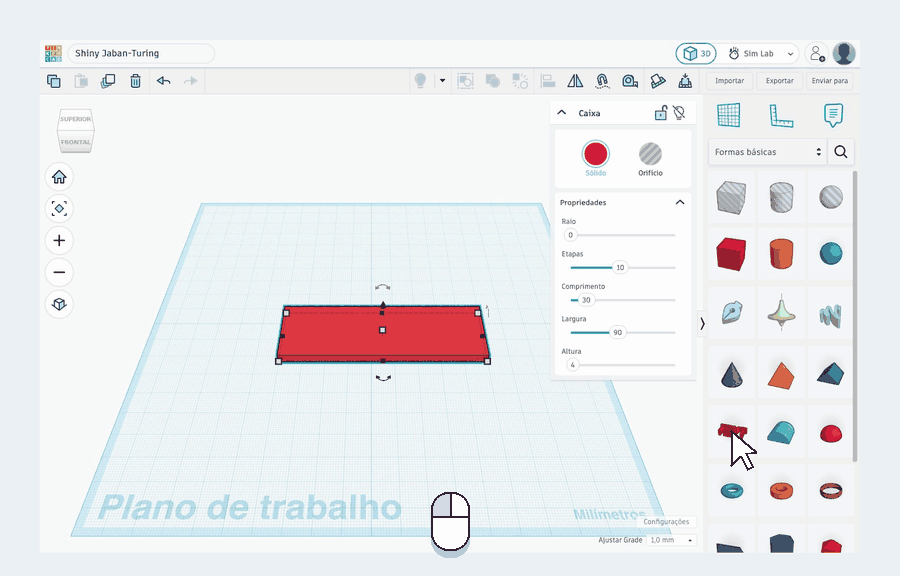Zoom out with the minus button
This screenshot has height=576, width=900.
click(x=59, y=272)
